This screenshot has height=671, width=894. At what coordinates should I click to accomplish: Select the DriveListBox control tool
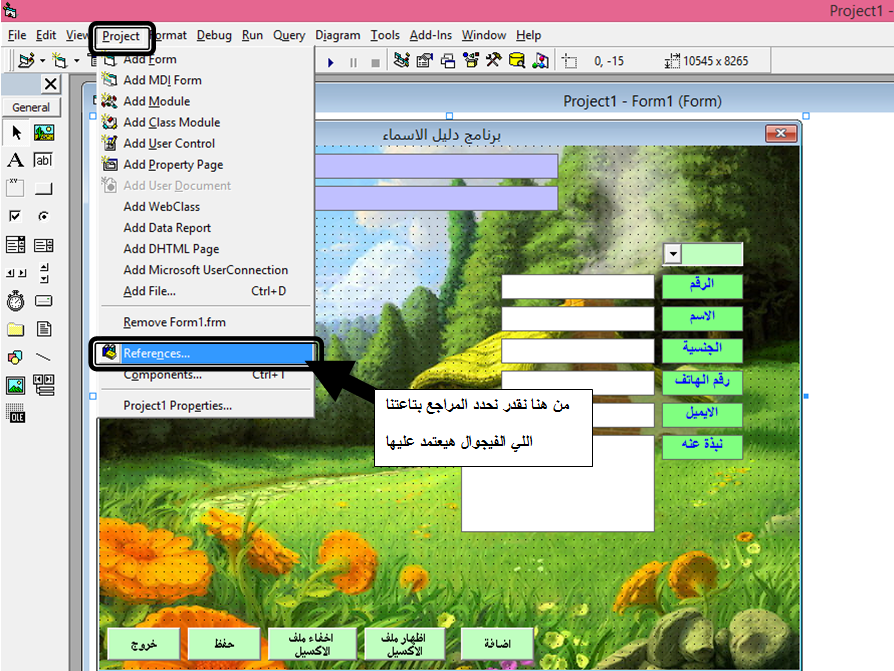44,301
